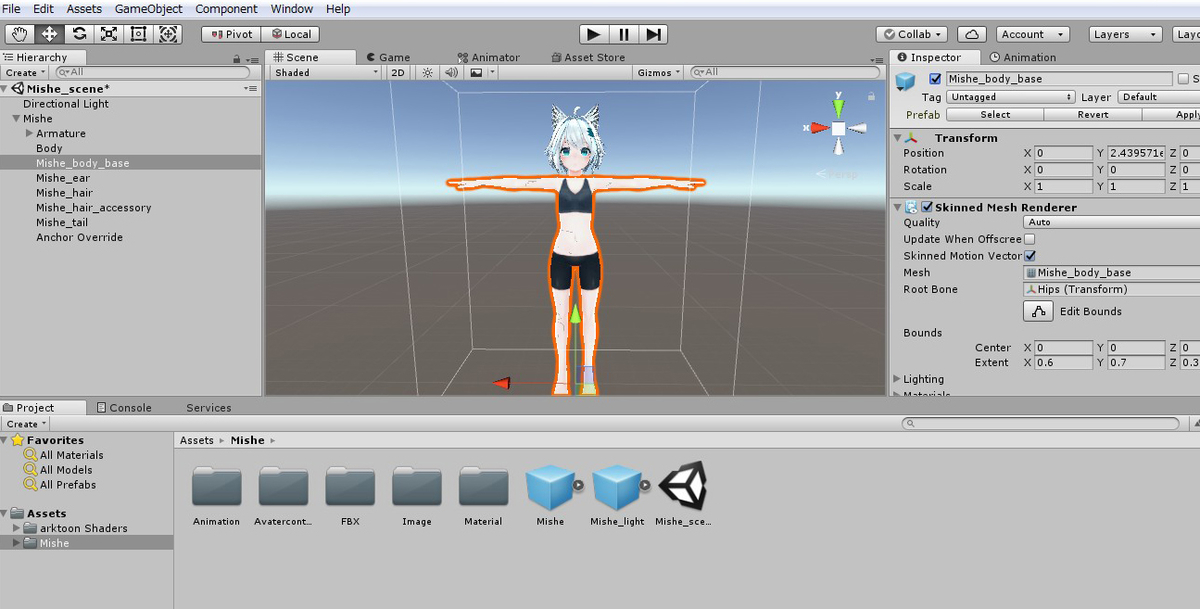Image resolution: width=1200 pixels, height=609 pixels.
Task: Click the Step frame button
Action: [653, 34]
